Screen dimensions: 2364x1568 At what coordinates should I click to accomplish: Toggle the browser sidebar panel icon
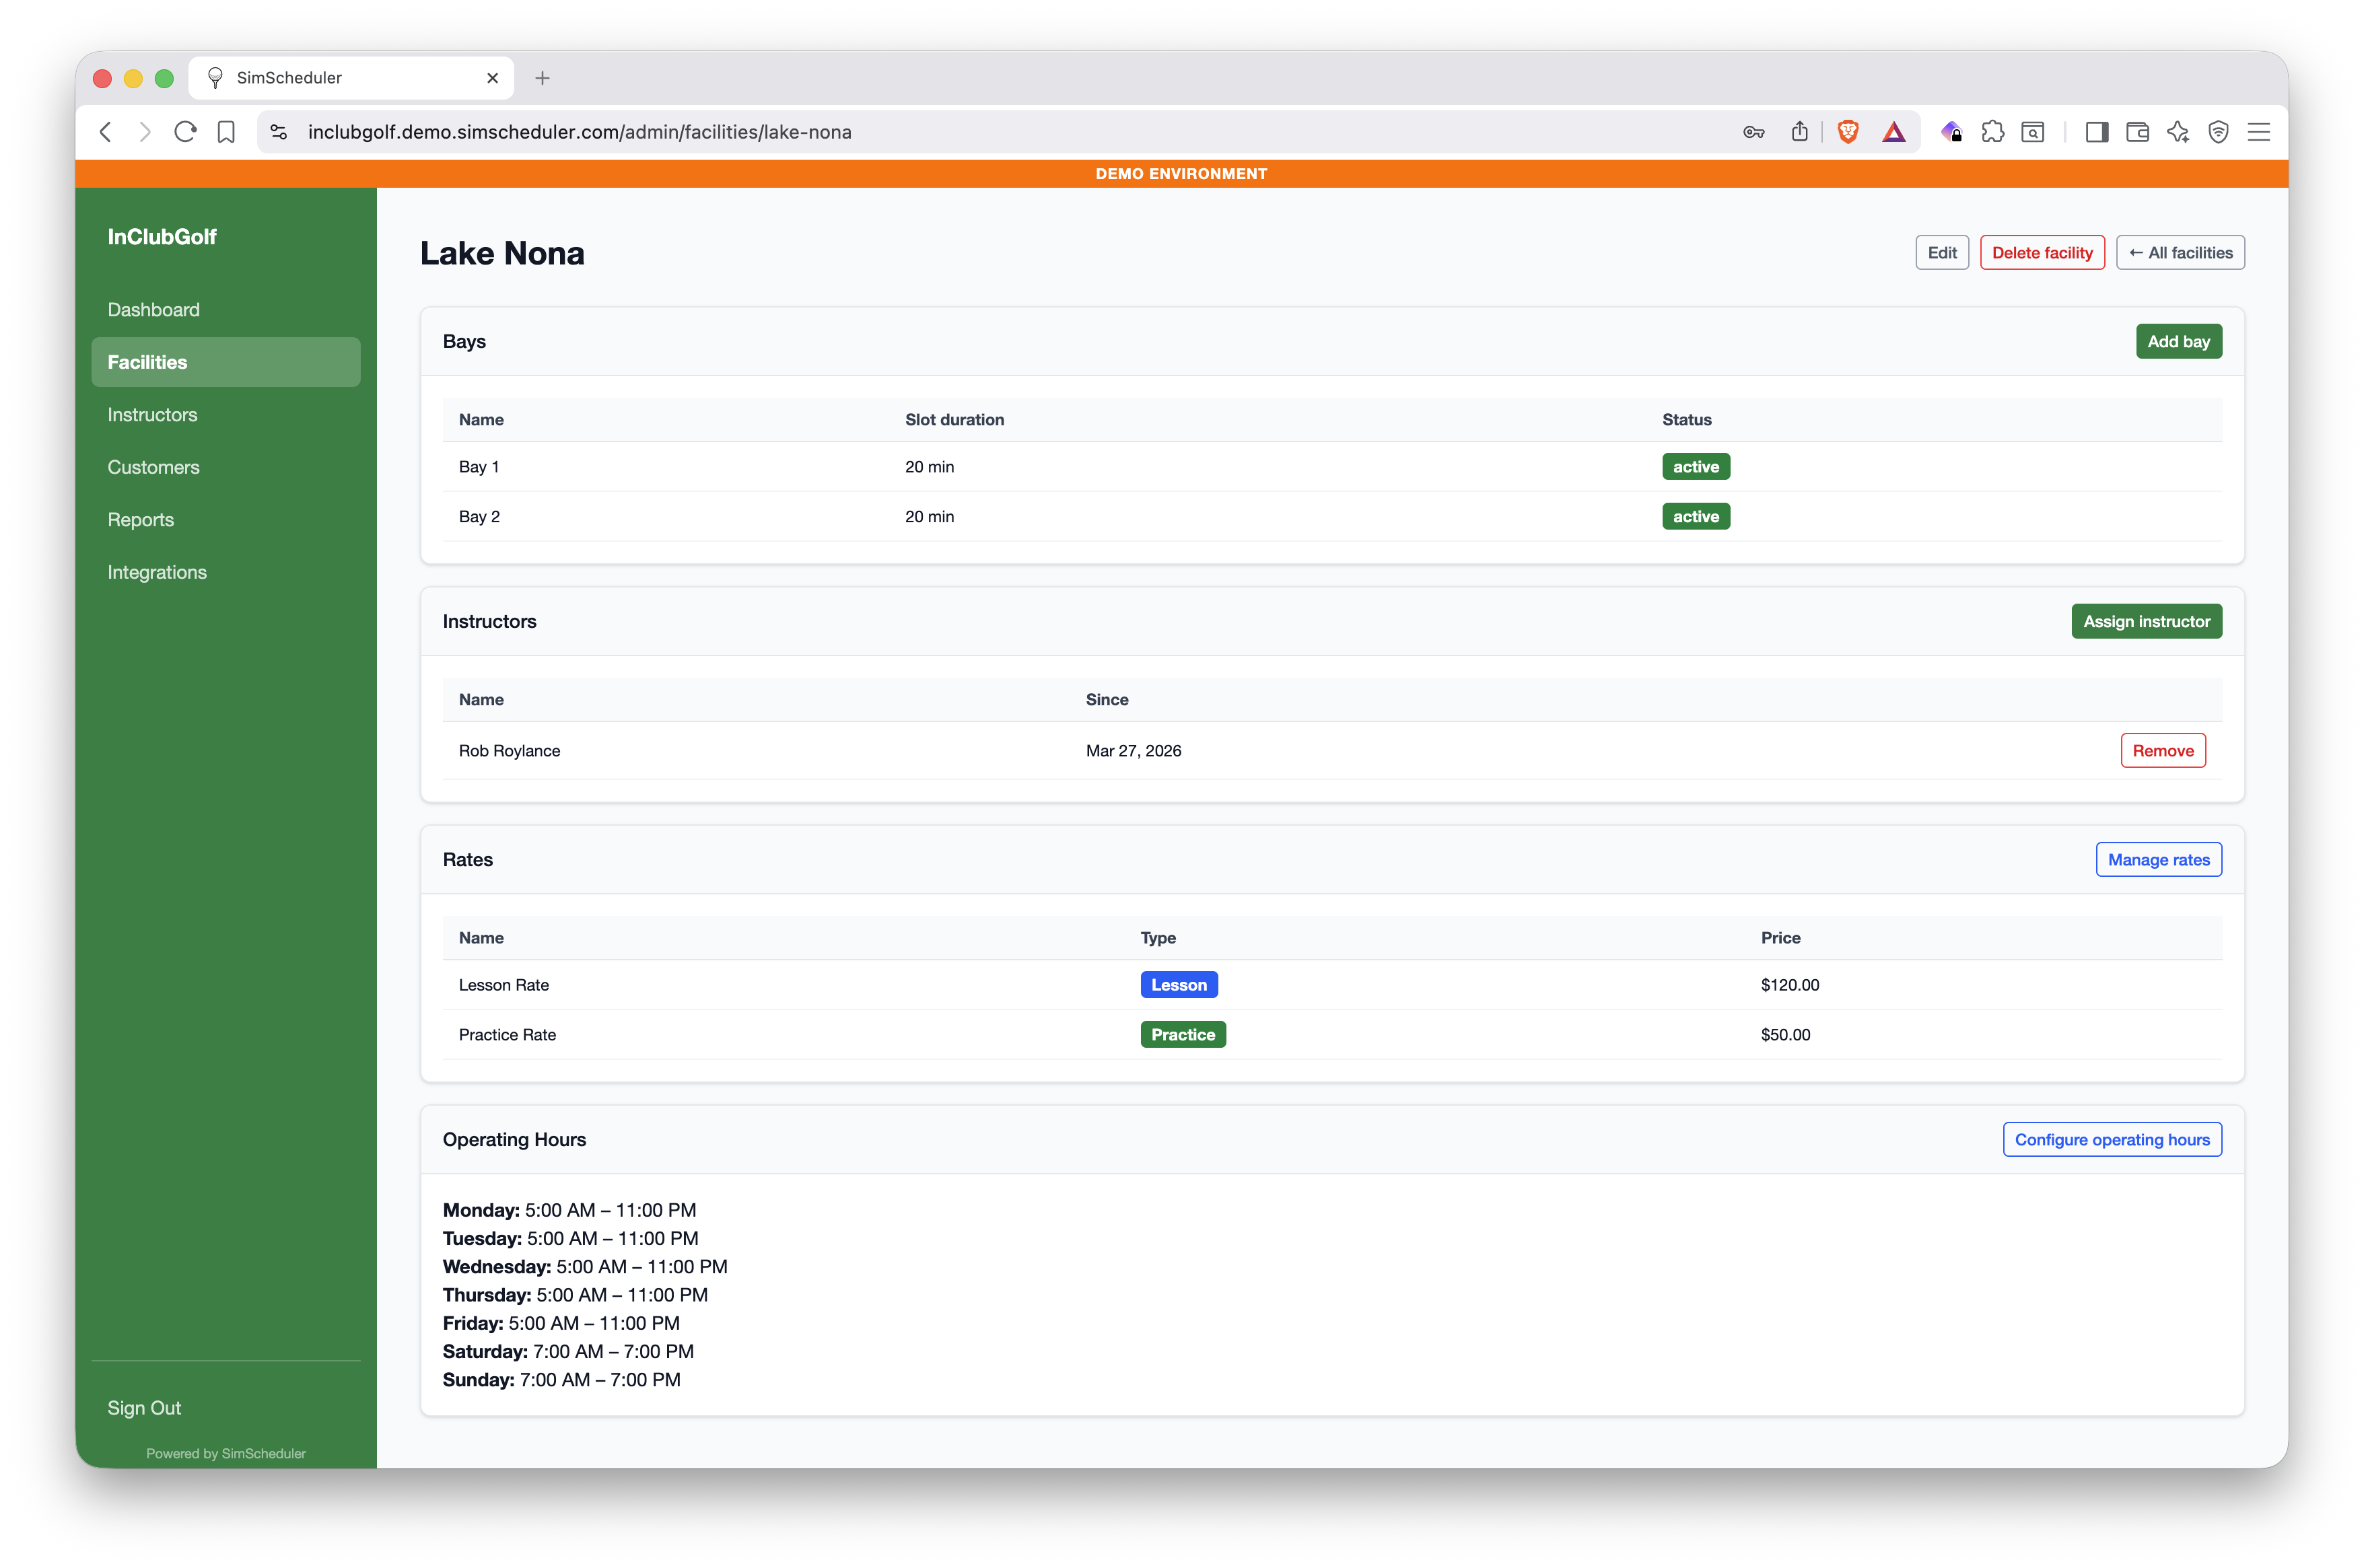(x=2096, y=132)
